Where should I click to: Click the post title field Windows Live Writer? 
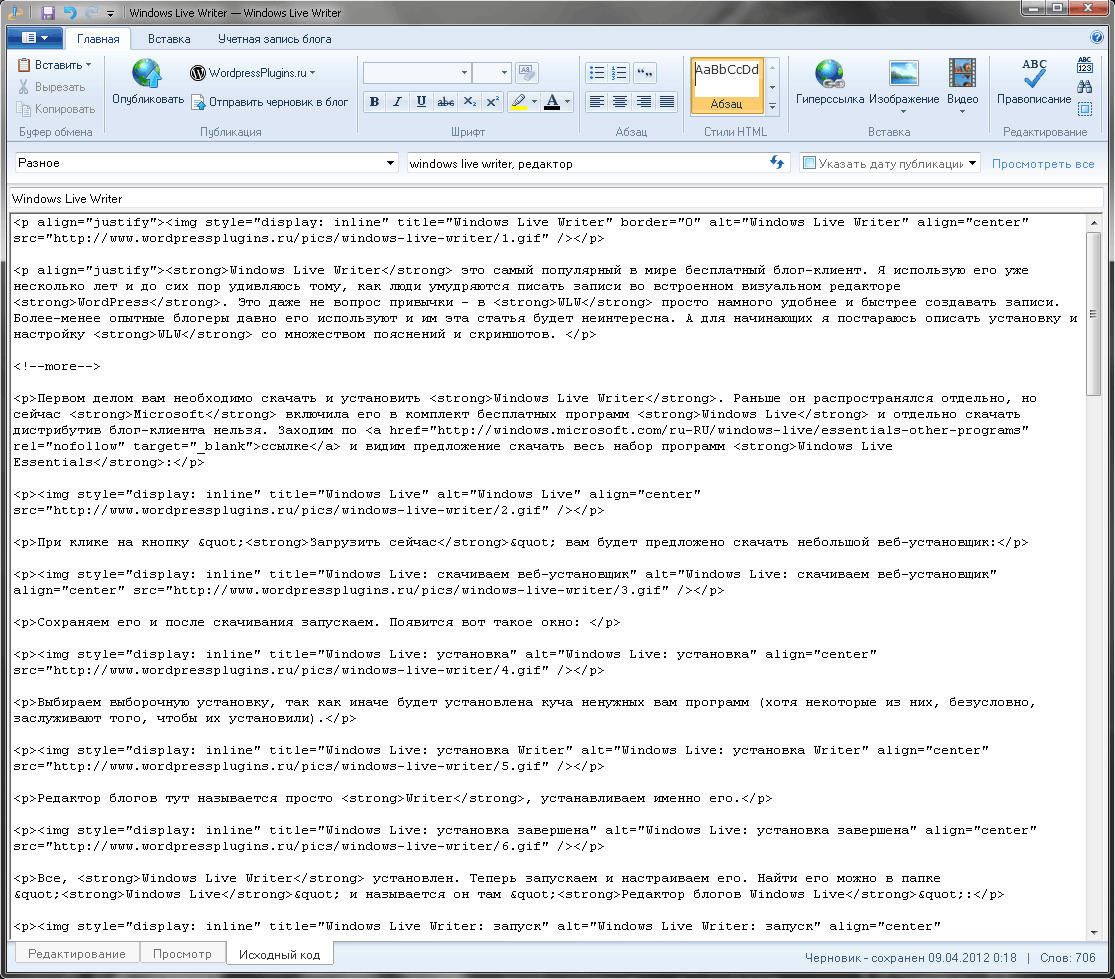pyautogui.click(x=557, y=198)
